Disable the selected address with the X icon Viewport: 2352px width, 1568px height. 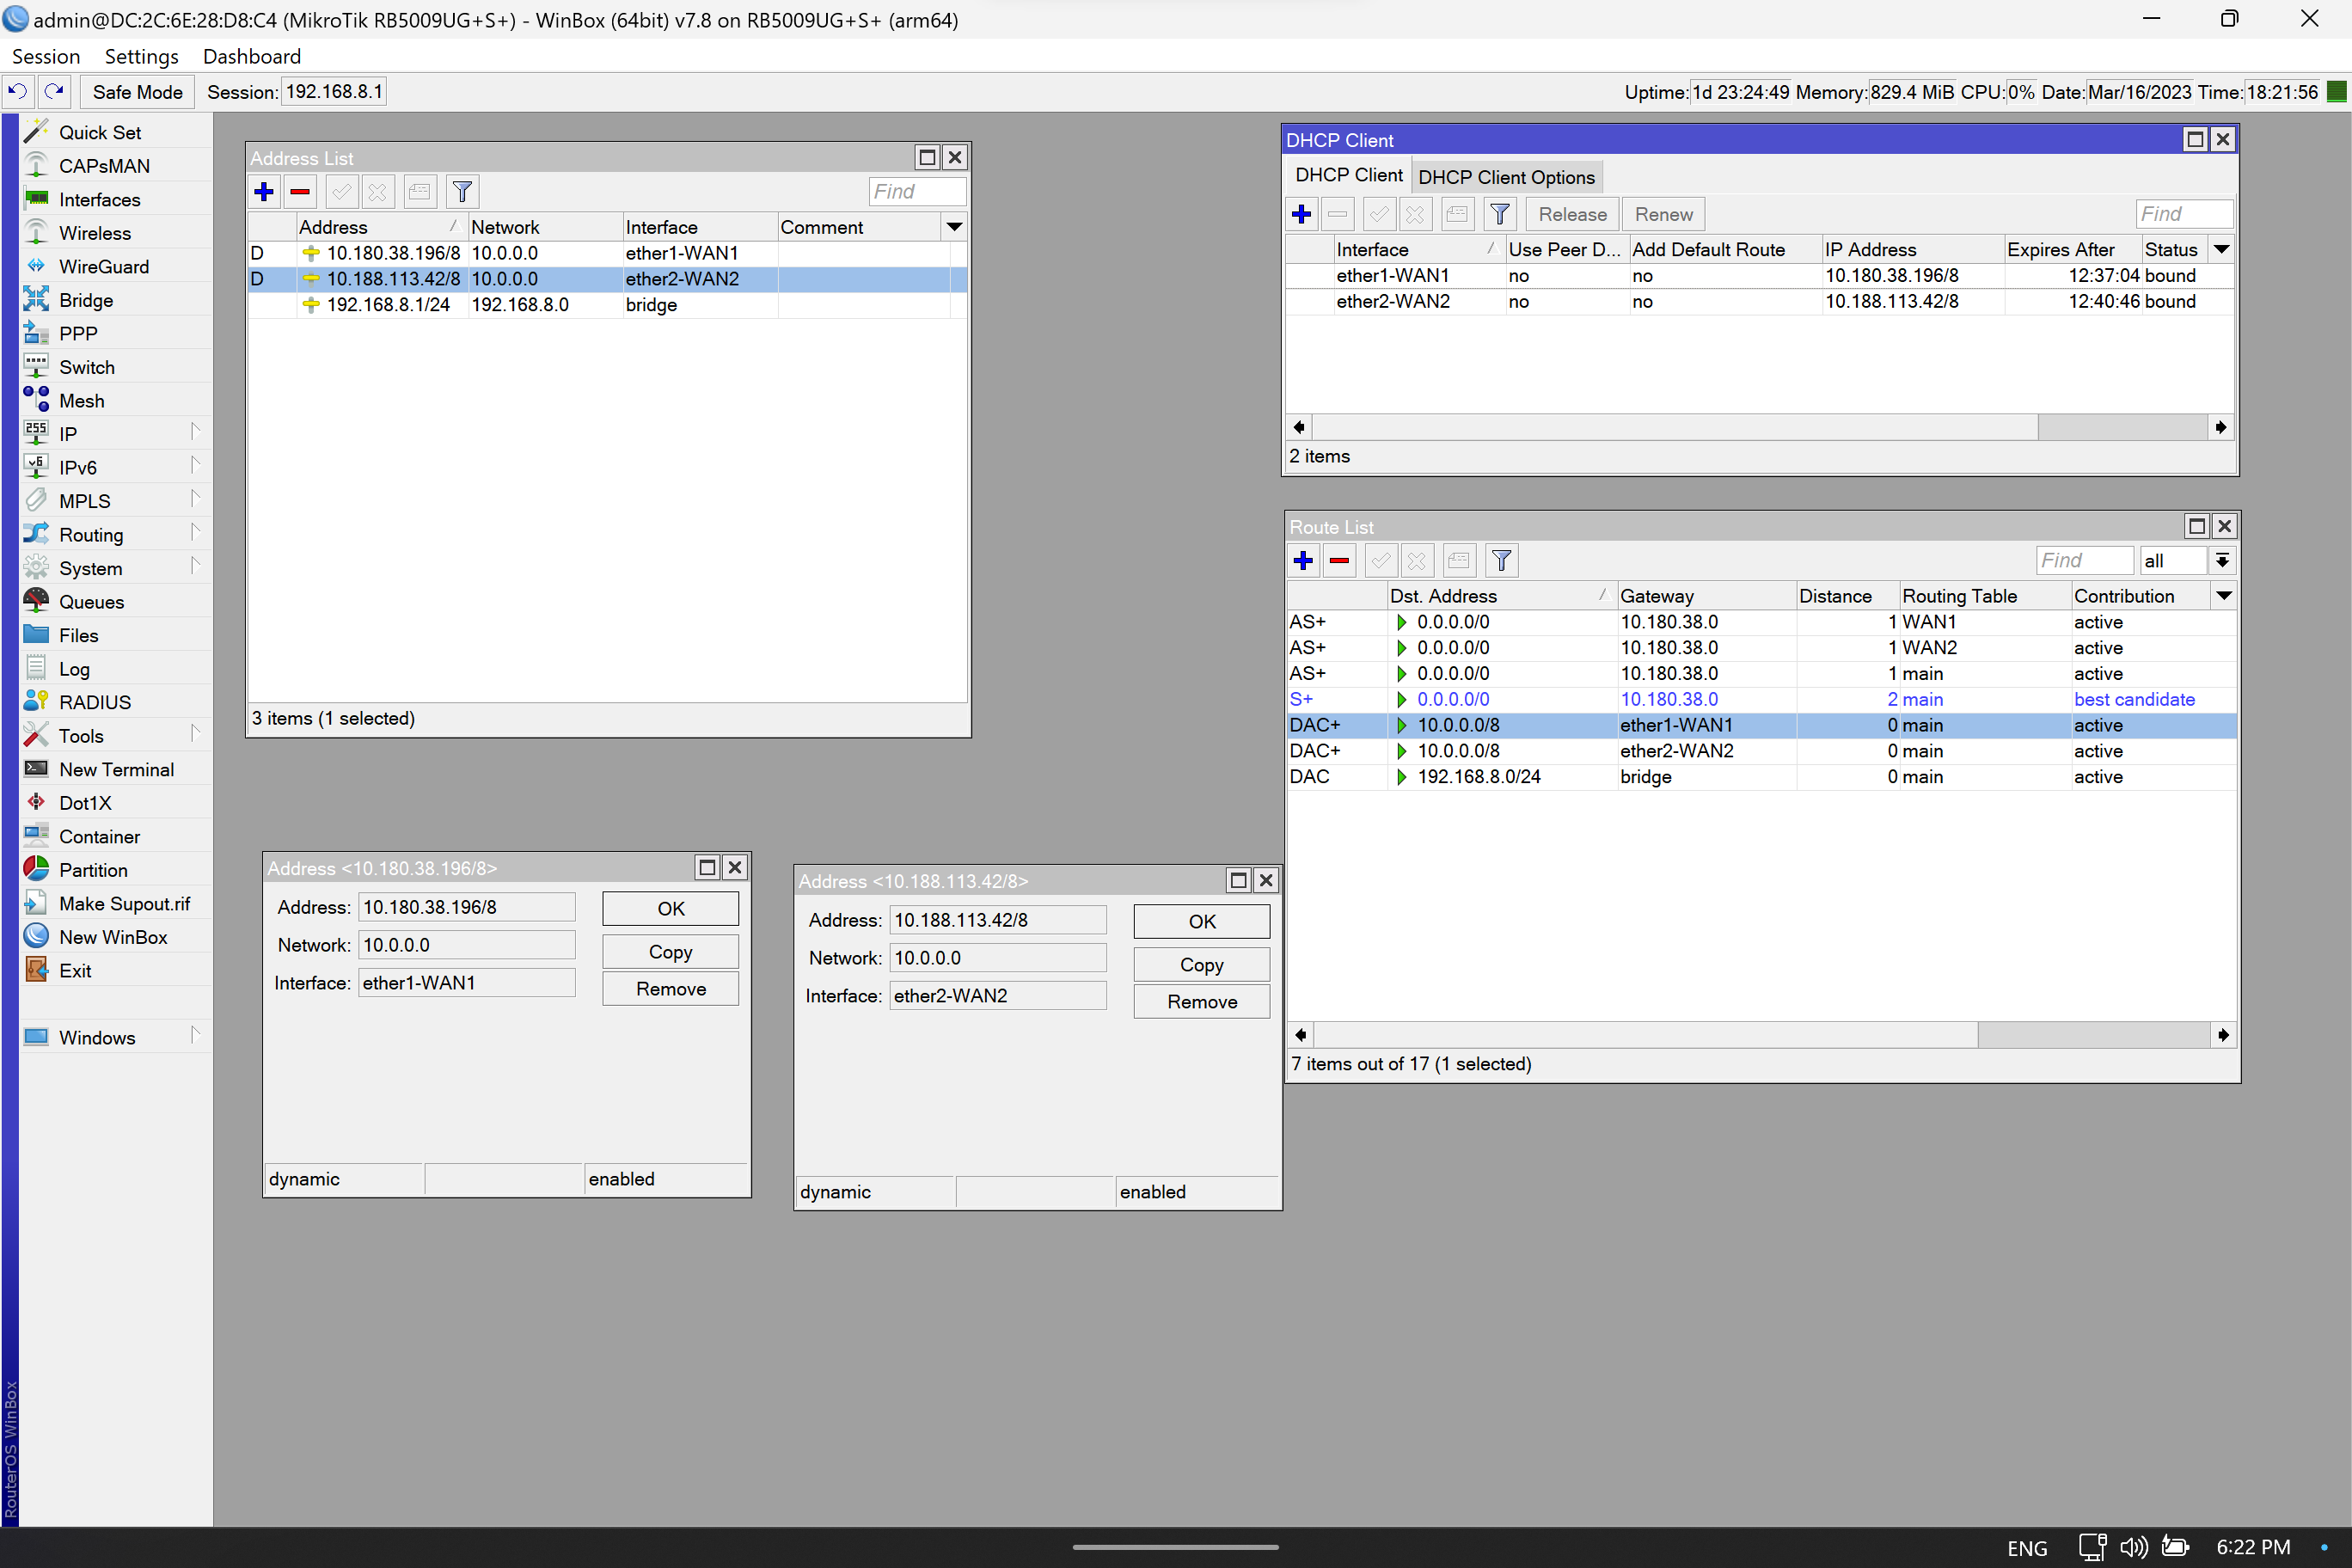[378, 191]
